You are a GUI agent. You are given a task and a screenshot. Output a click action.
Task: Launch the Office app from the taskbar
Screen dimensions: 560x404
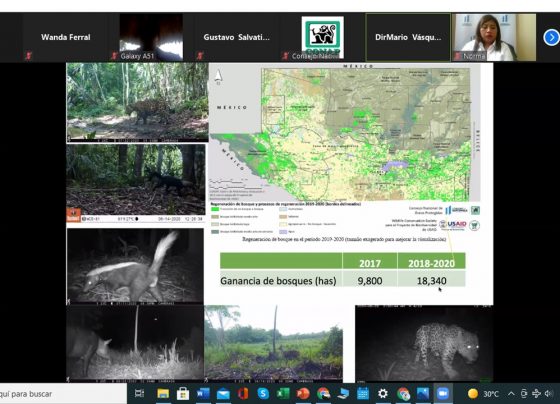coord(243,394)
